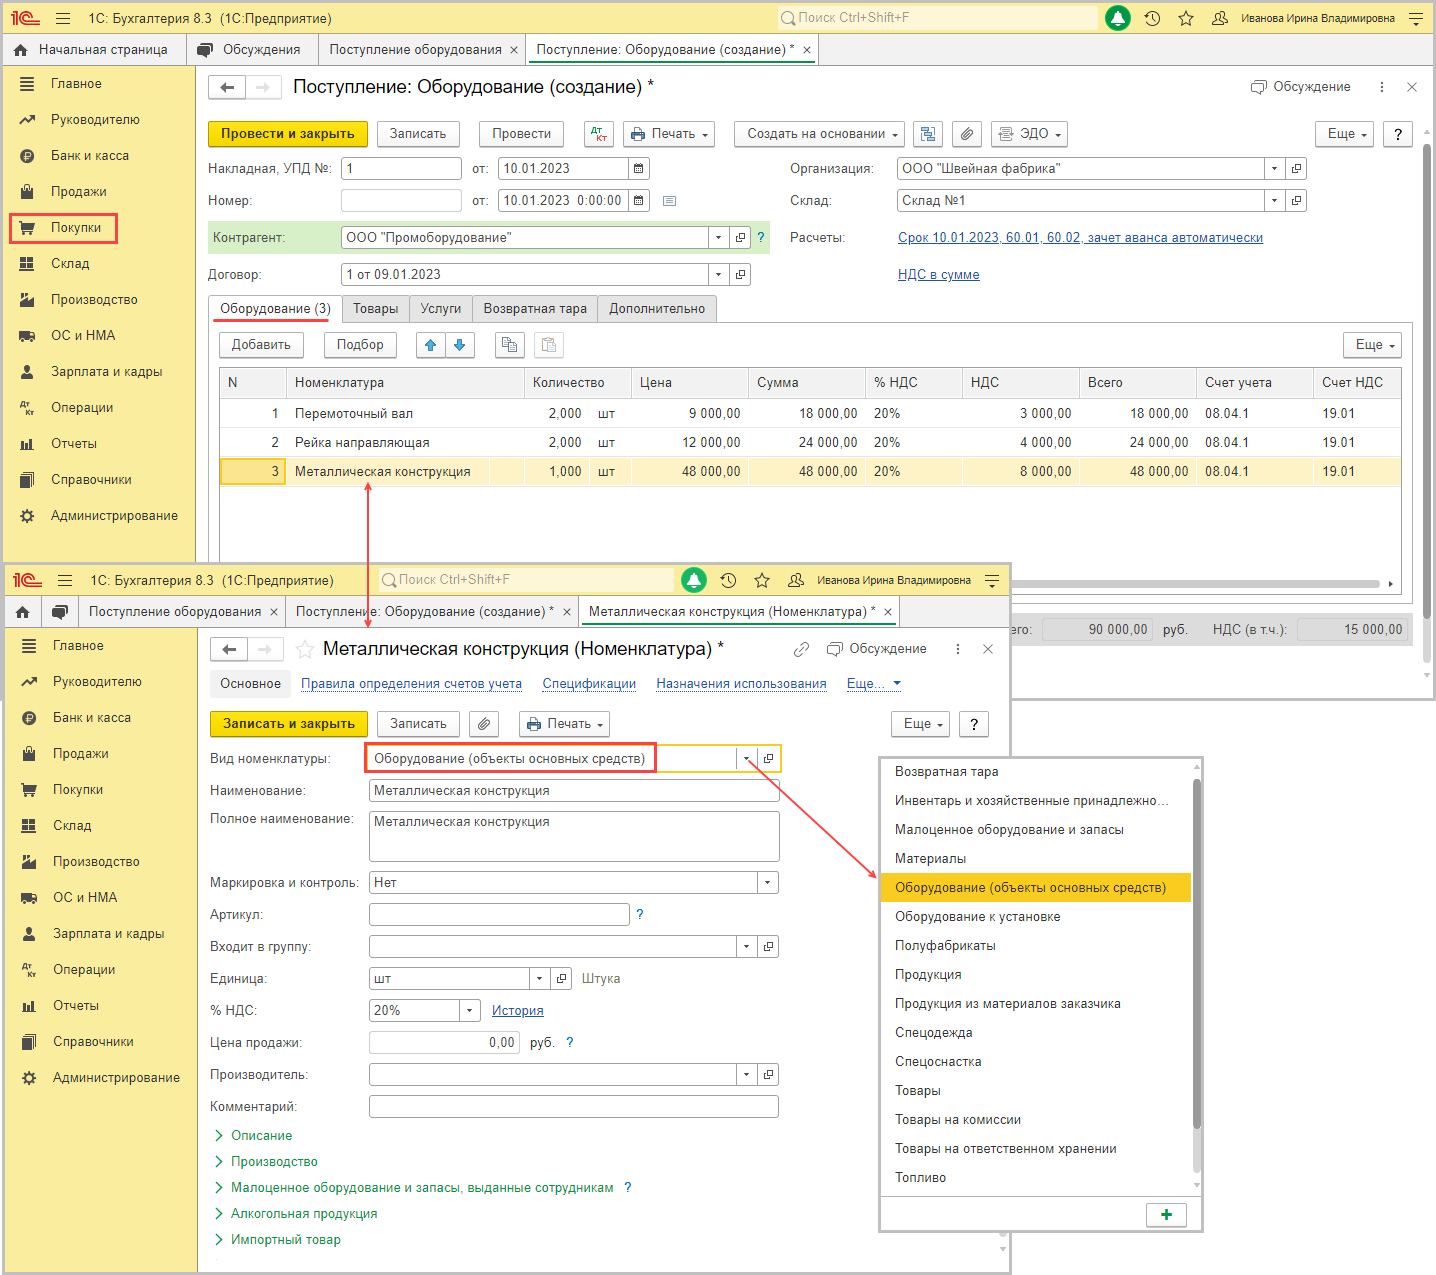Select Материалы in dropdown list

click(x=1036, y=859)
